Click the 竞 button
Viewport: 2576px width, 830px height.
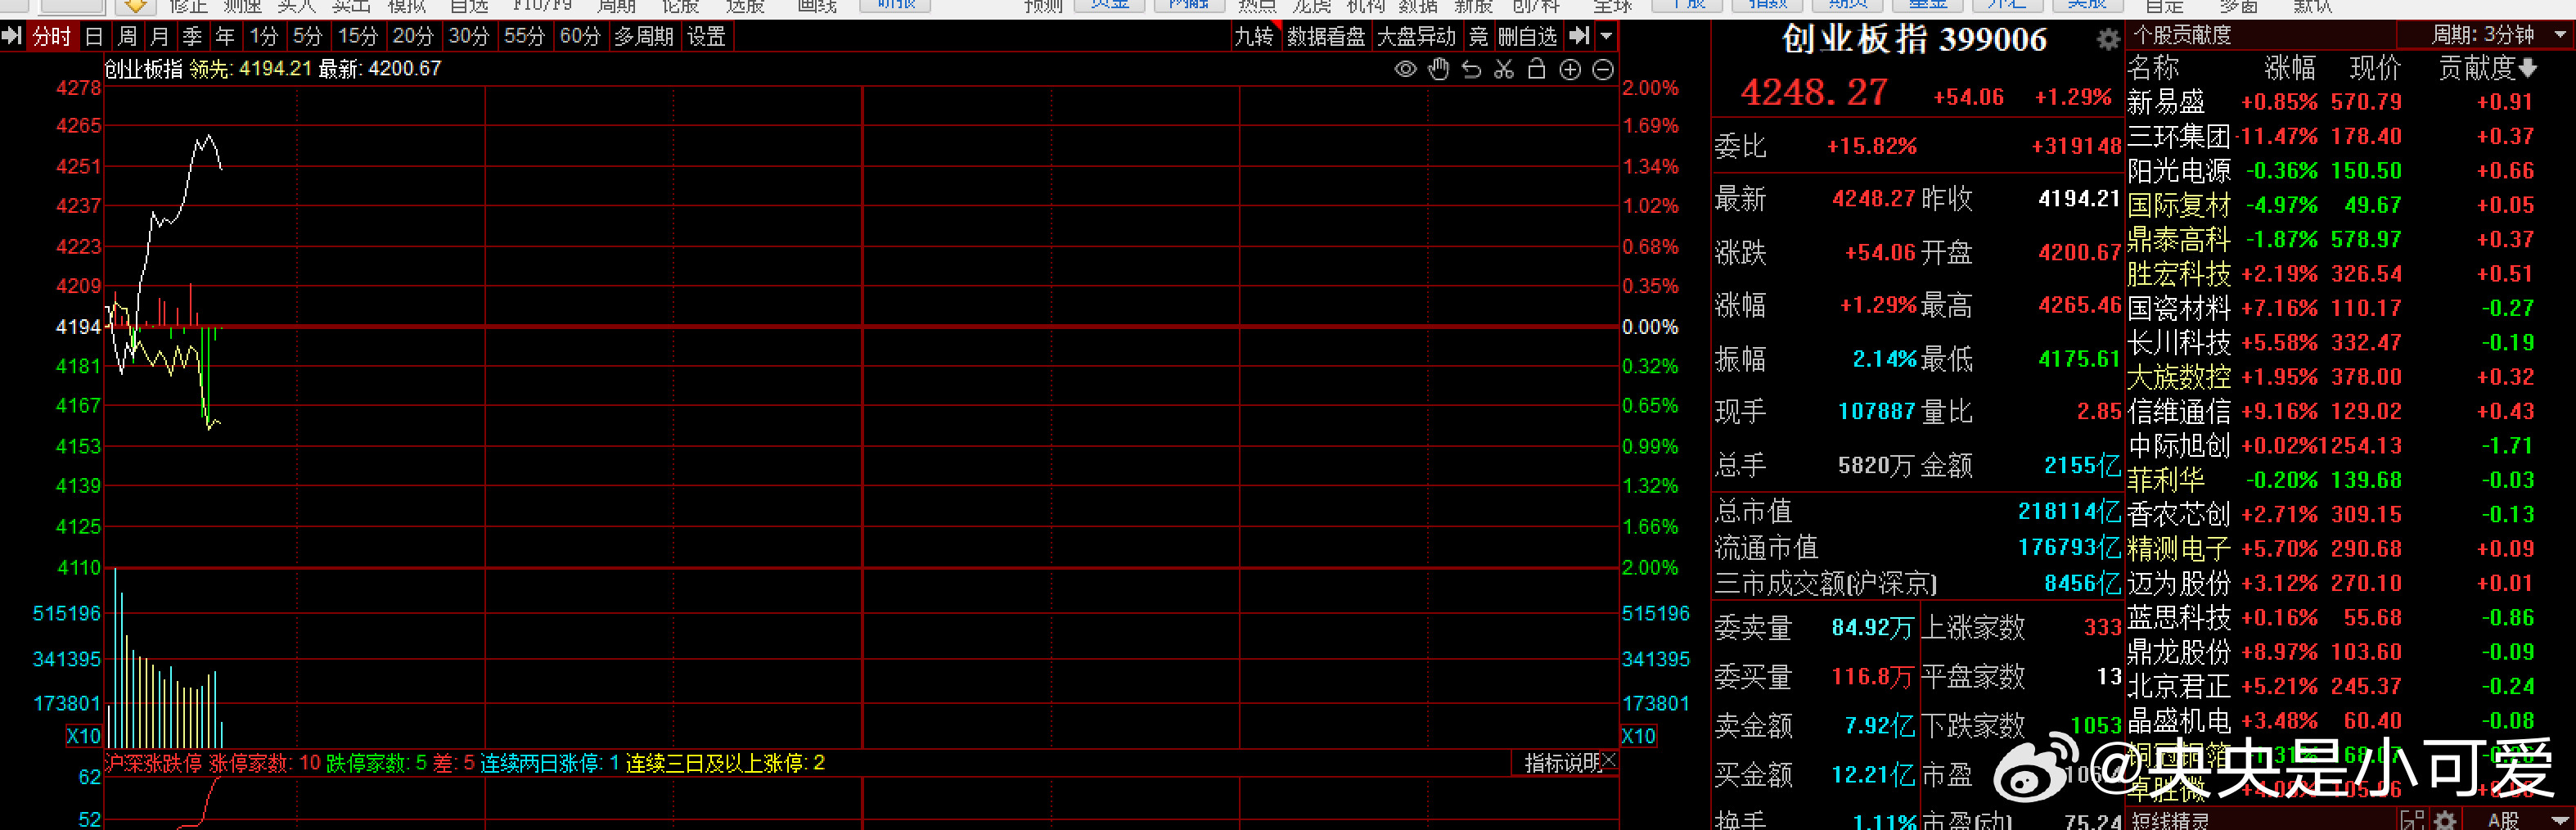click(1478, 37)
